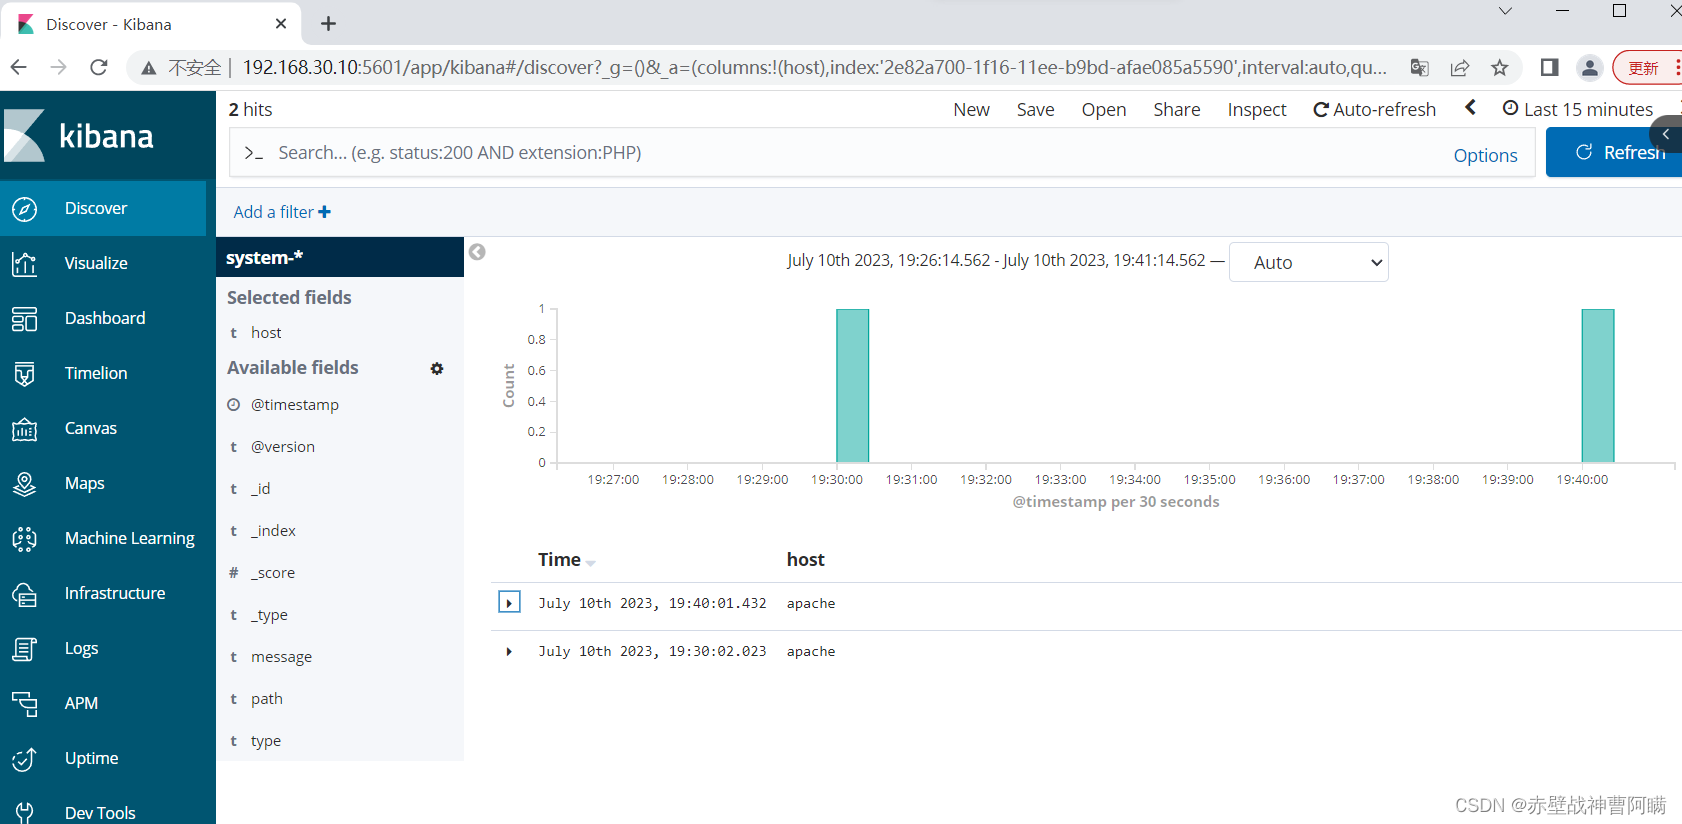This screenshot has height=824, width=1682.
Task: Click the histogram bar at 19:30:00
Action: click(853, 386)
